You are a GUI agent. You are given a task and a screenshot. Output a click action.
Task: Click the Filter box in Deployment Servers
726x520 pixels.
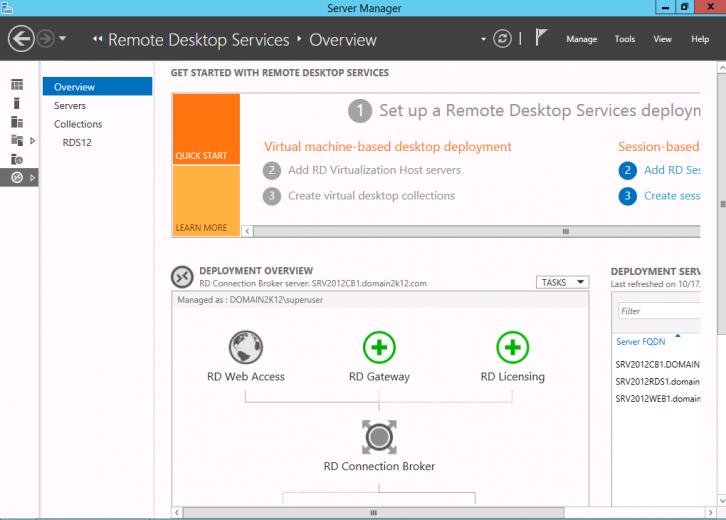659,311
